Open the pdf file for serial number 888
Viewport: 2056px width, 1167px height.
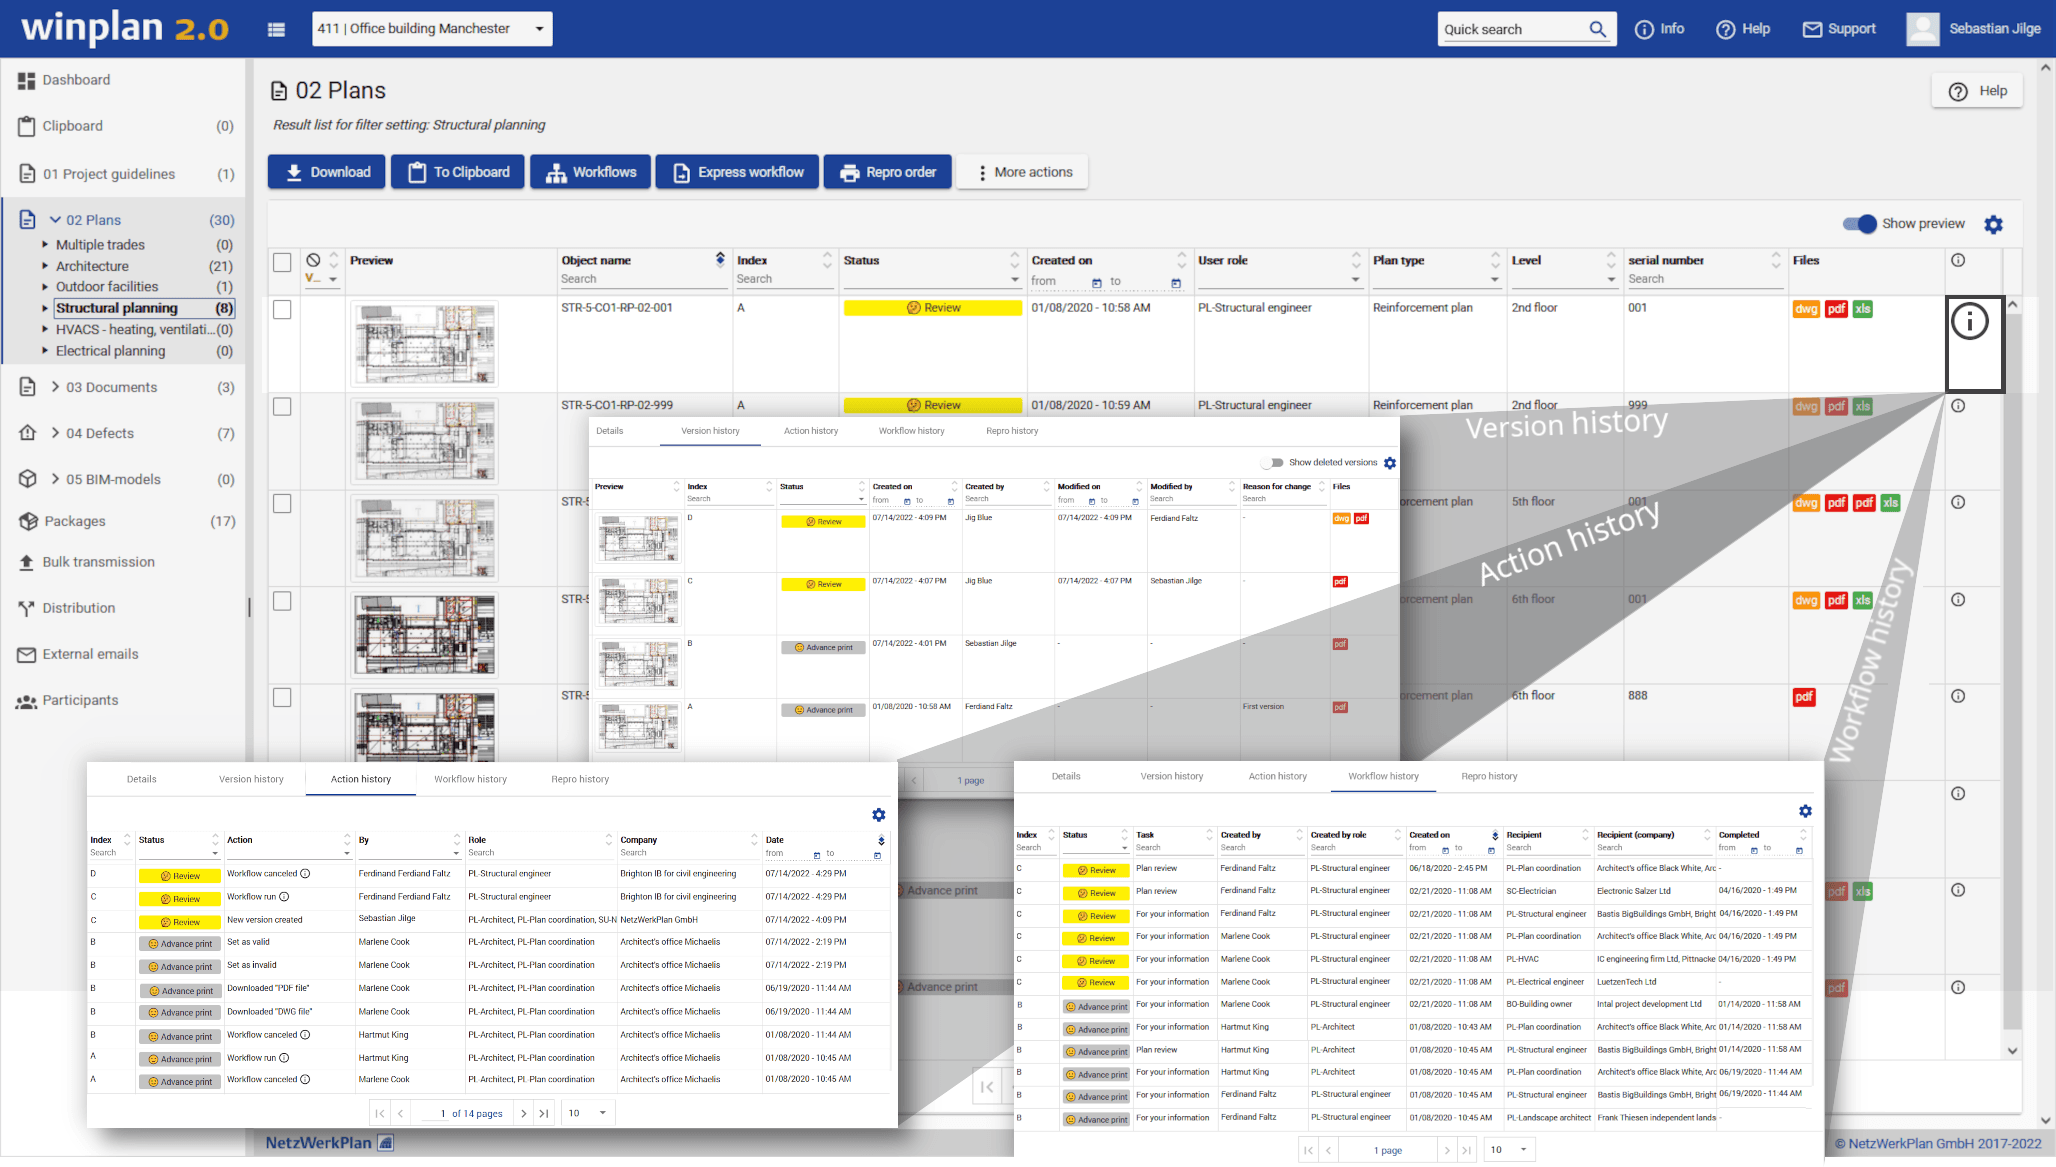tap(1804, 697)
